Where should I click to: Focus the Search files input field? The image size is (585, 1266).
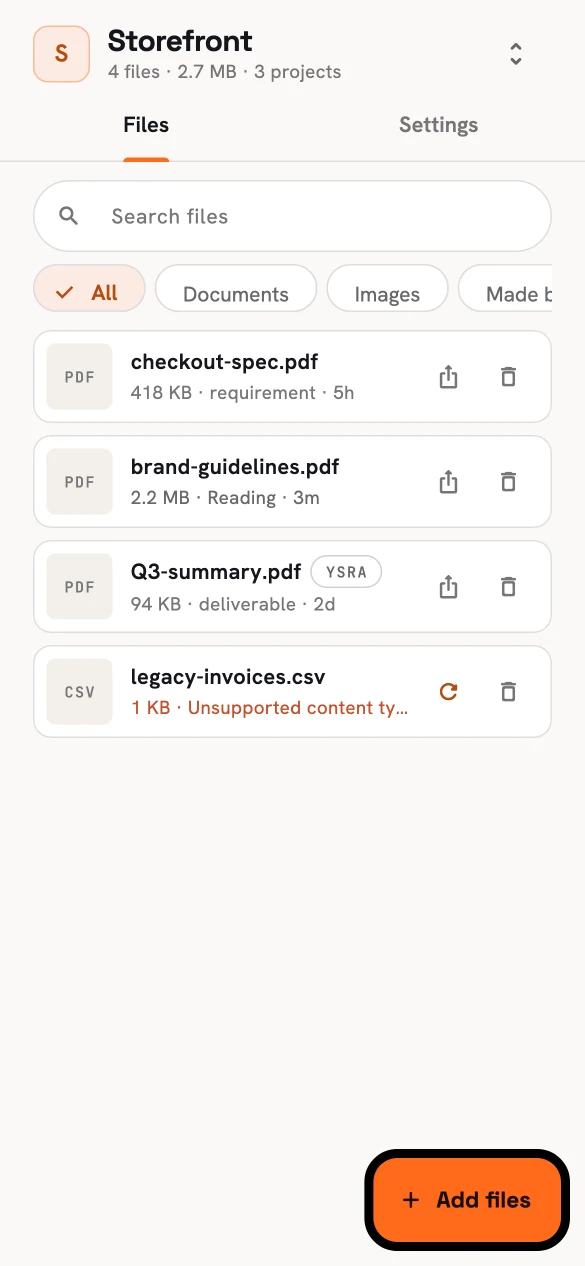coord(292,216)
